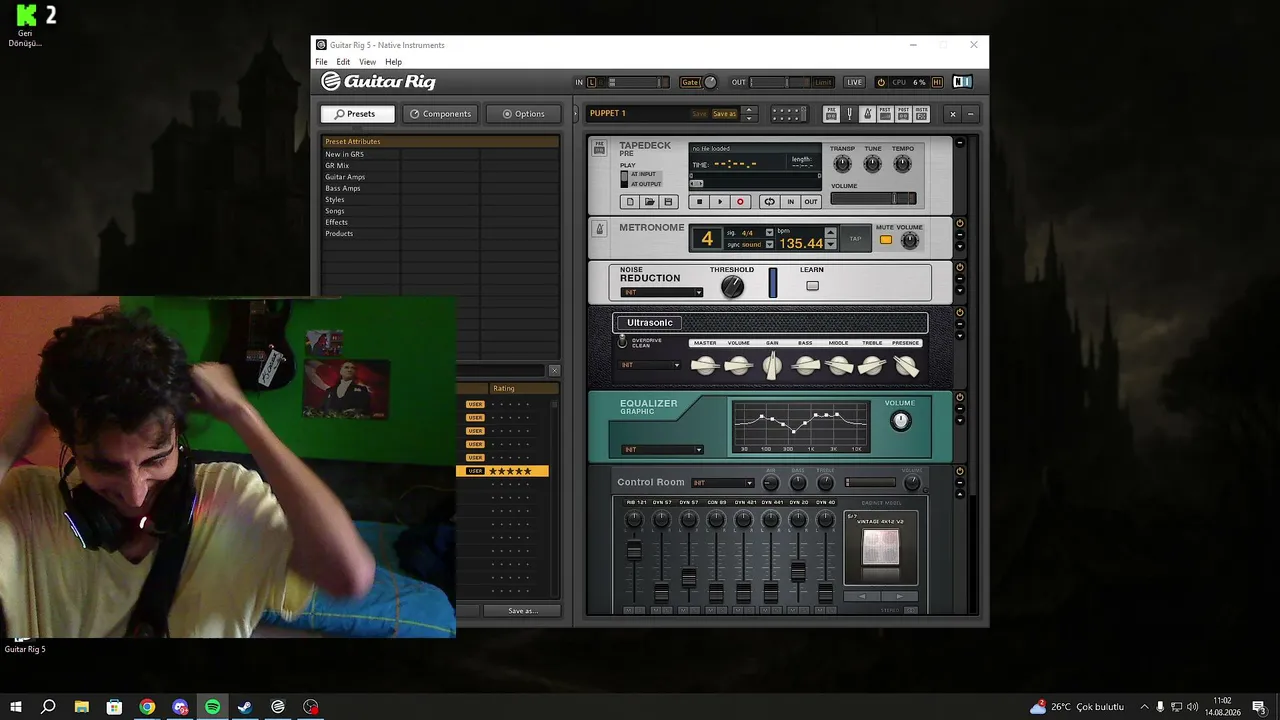
Task: Open the Edit menu
Action: click(343, 62)
